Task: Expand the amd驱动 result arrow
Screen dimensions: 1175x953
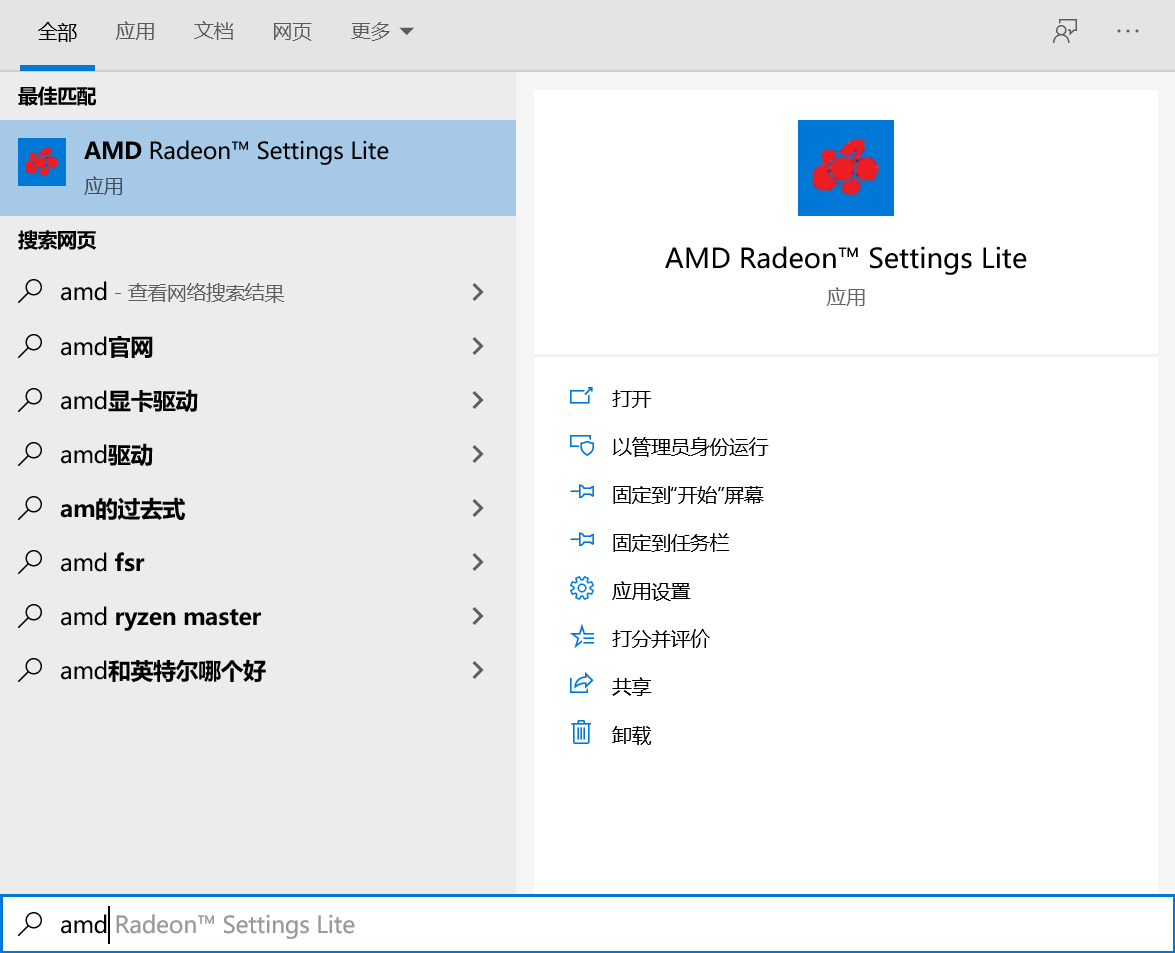Action: [477, 454]
